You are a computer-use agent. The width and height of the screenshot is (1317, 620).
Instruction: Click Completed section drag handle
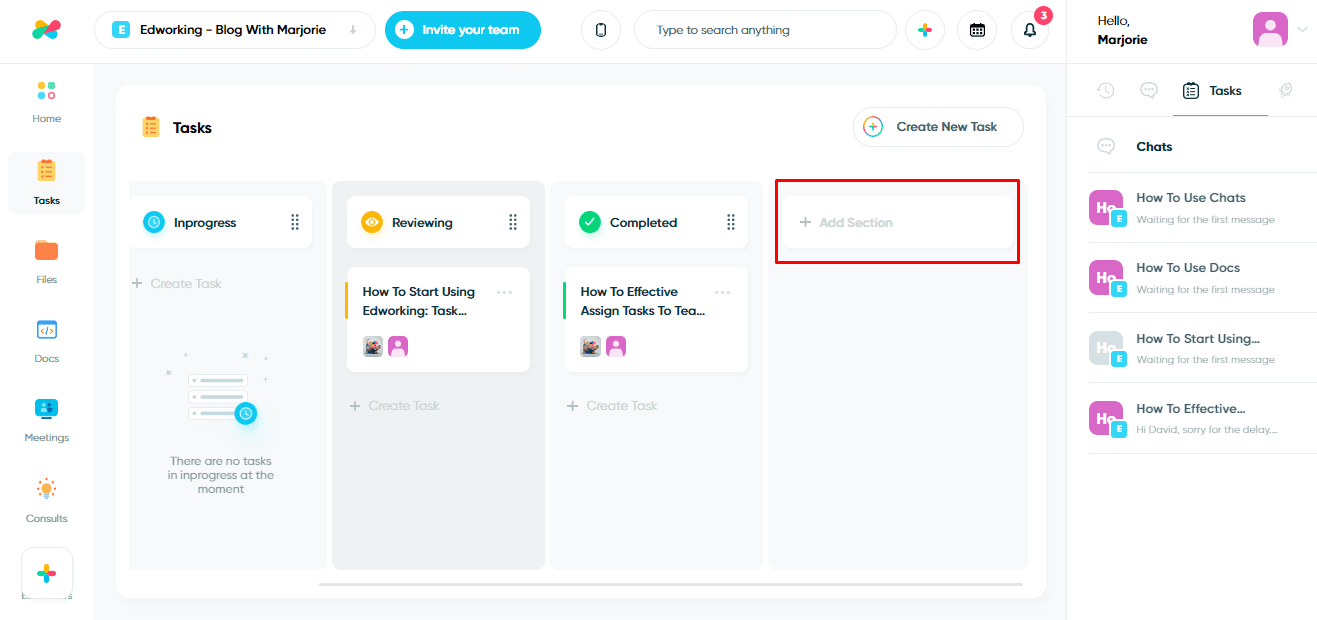pyautogui.click(x=730, y=222)
